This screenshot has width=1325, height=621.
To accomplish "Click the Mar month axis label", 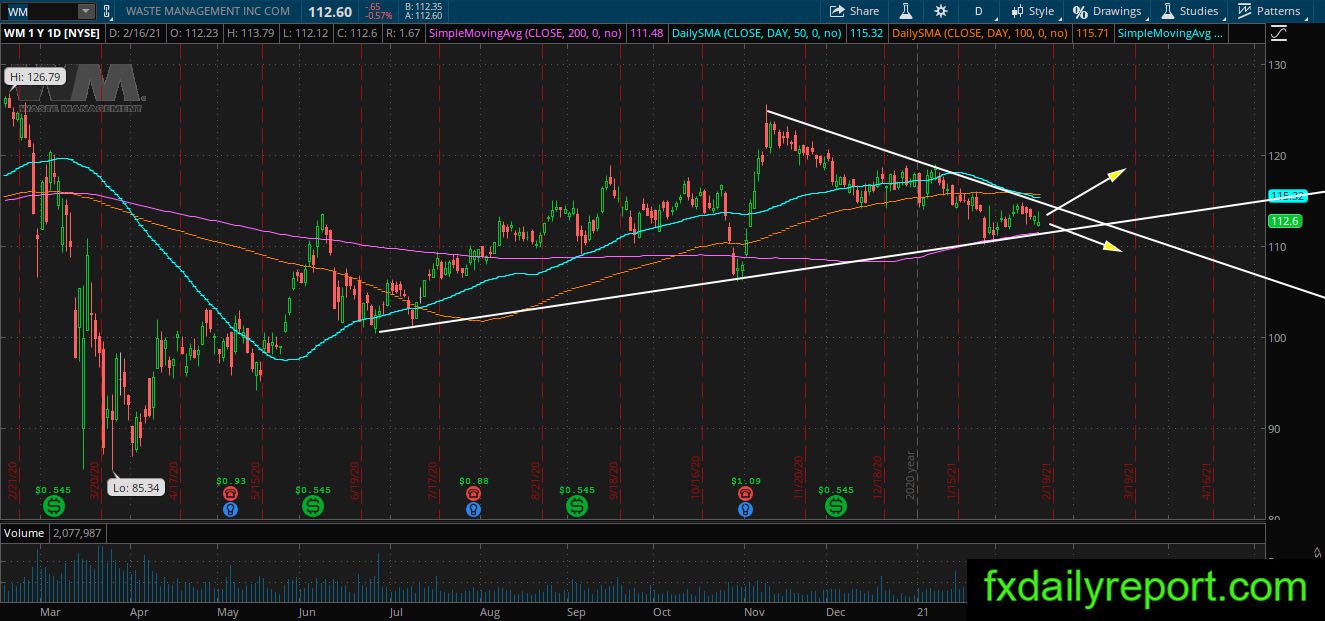I will click(x=51, y=611).
